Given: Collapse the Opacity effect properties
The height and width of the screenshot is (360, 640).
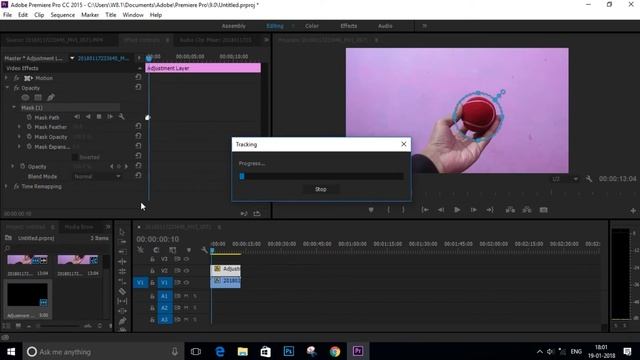Looking at the screenshot, I should [7, 88].
